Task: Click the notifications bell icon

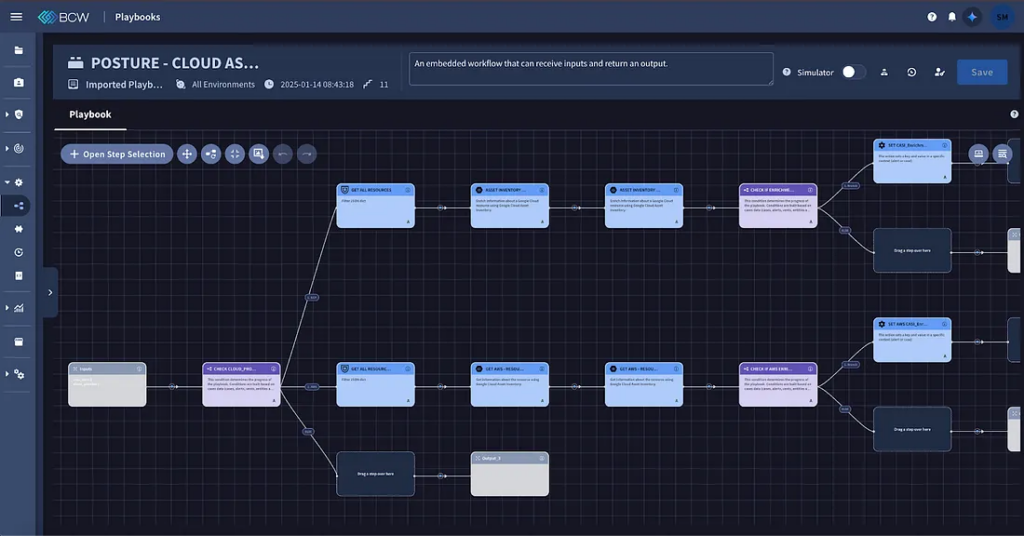Action: (x=951, y=17)
